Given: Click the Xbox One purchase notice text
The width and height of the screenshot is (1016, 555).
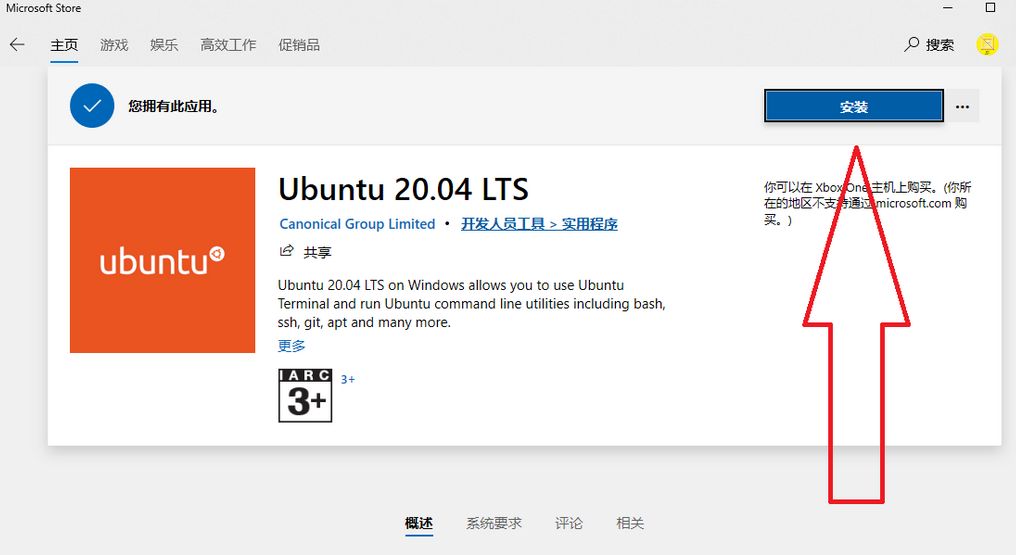Looking at the screenshot, I should (867, 203).
